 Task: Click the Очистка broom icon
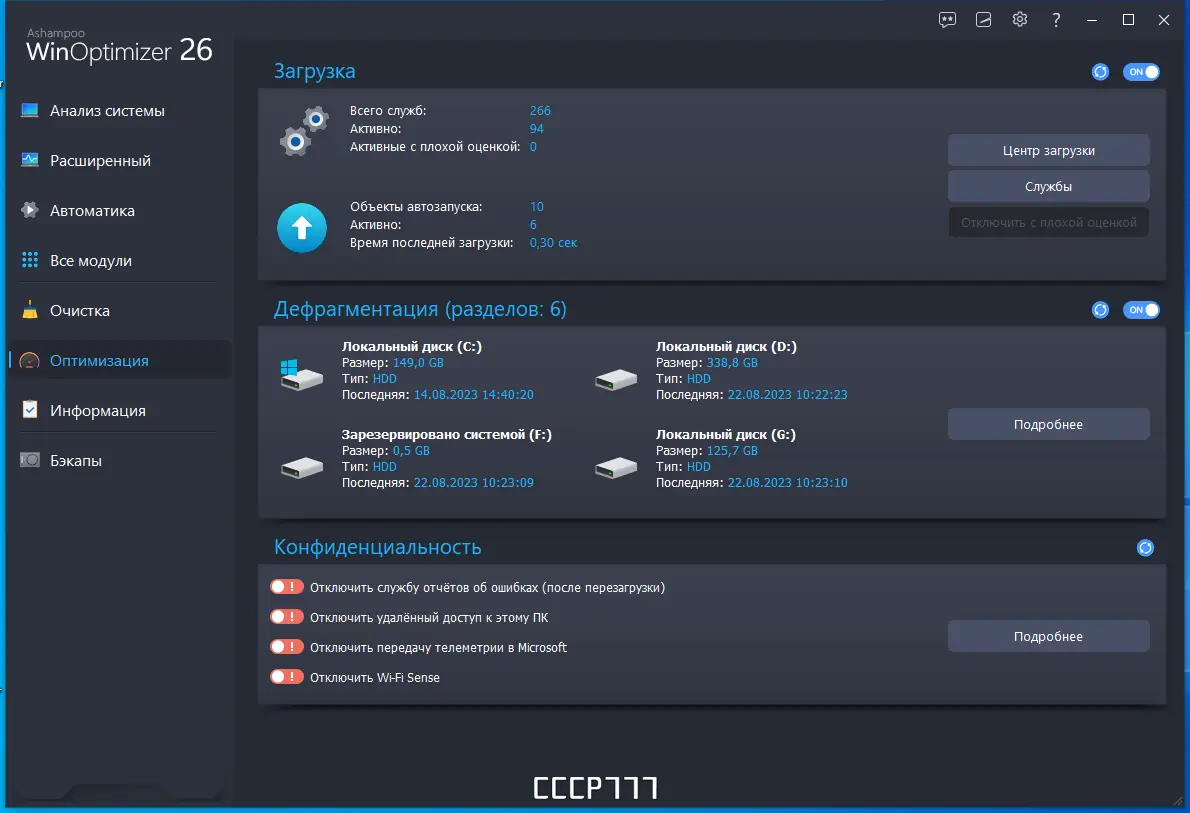click(30, 310)
